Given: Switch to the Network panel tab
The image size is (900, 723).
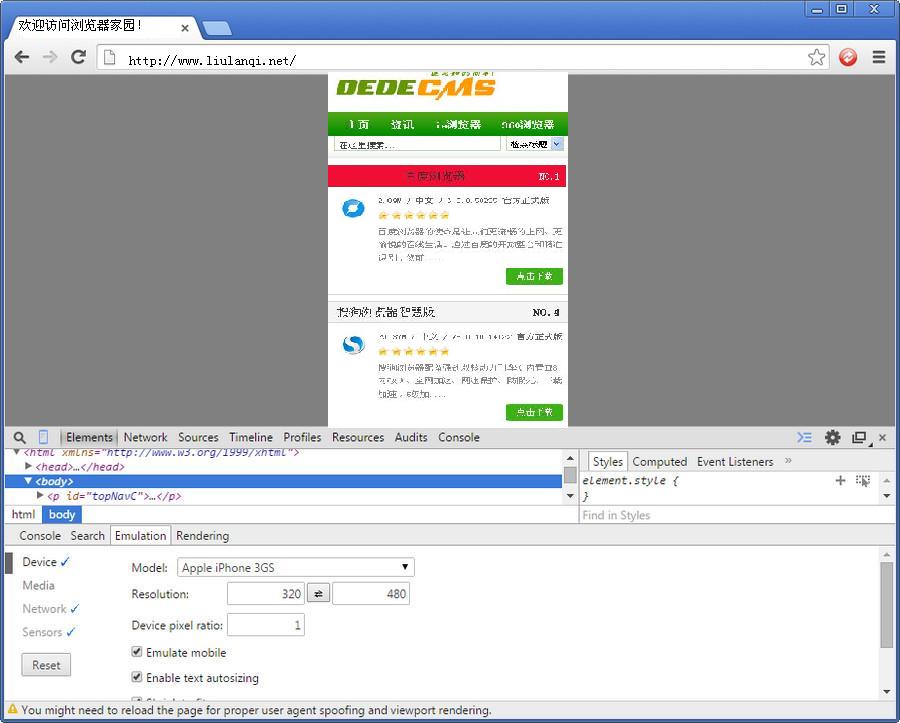Looking at the screenshot, I should (145, 437).
